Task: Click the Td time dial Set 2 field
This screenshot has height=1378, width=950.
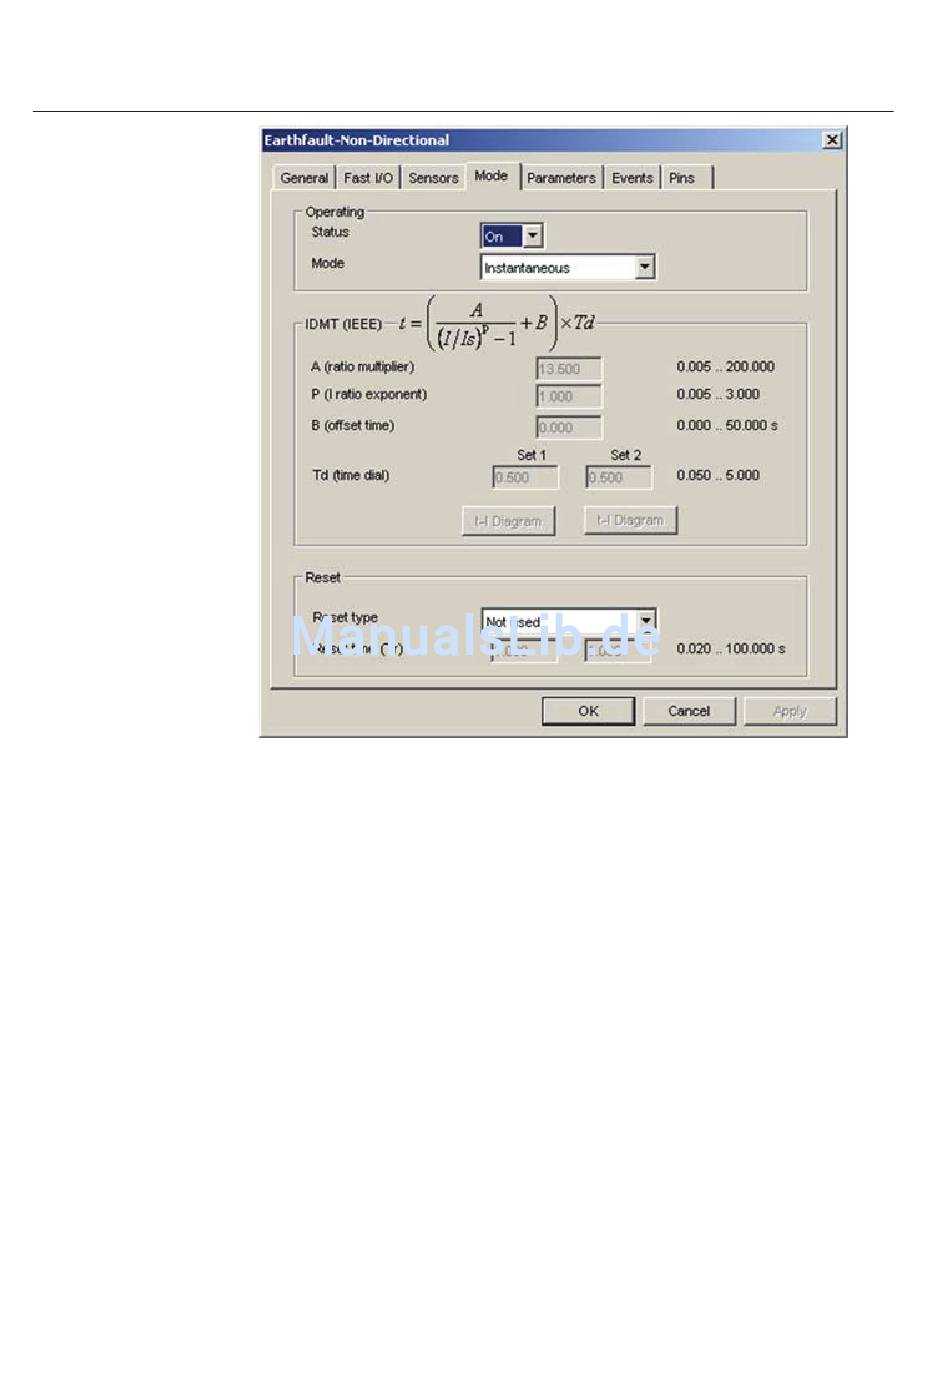Action: pos(619,478)
